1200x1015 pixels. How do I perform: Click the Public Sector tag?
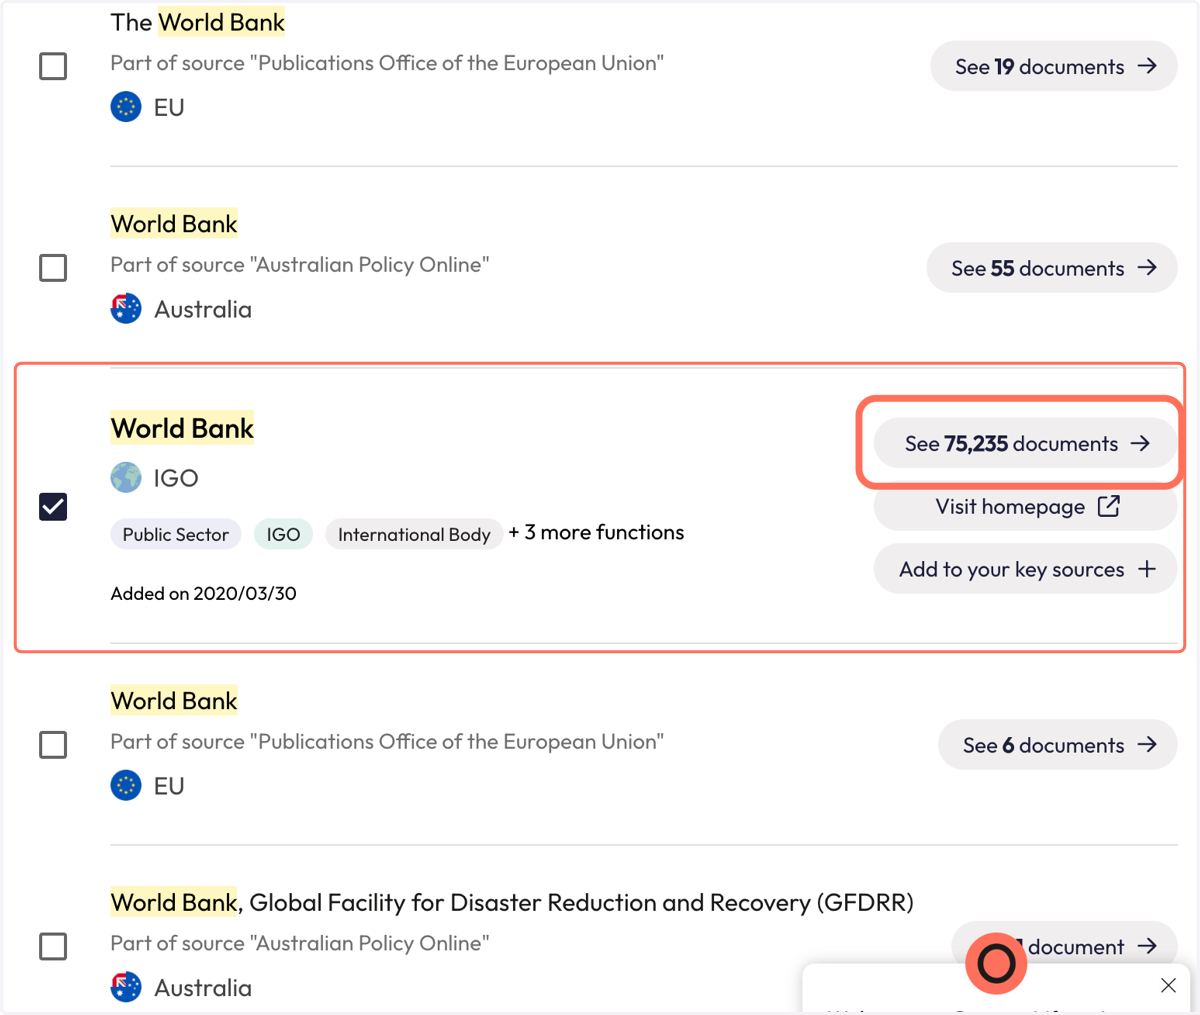(x=176, y=534)
